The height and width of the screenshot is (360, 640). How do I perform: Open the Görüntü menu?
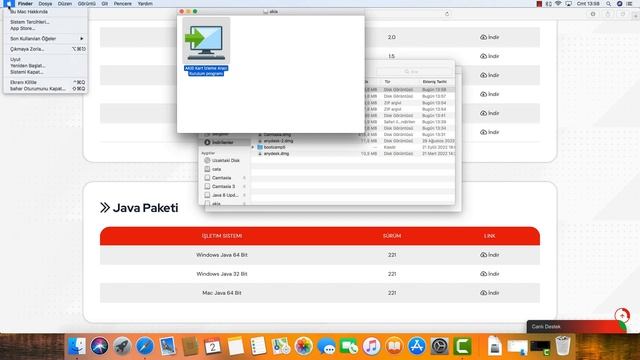(87, 4)
